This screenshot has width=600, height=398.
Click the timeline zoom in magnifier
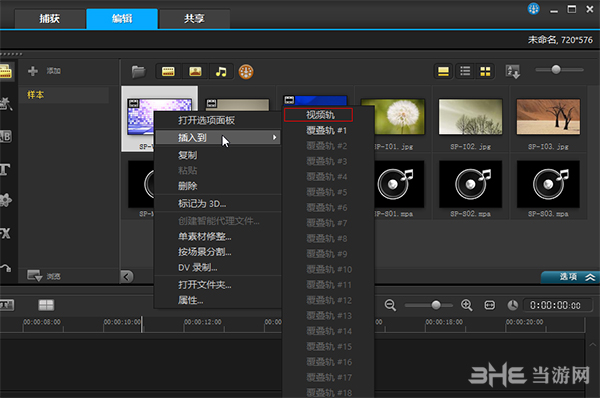[x=467, y=305]
